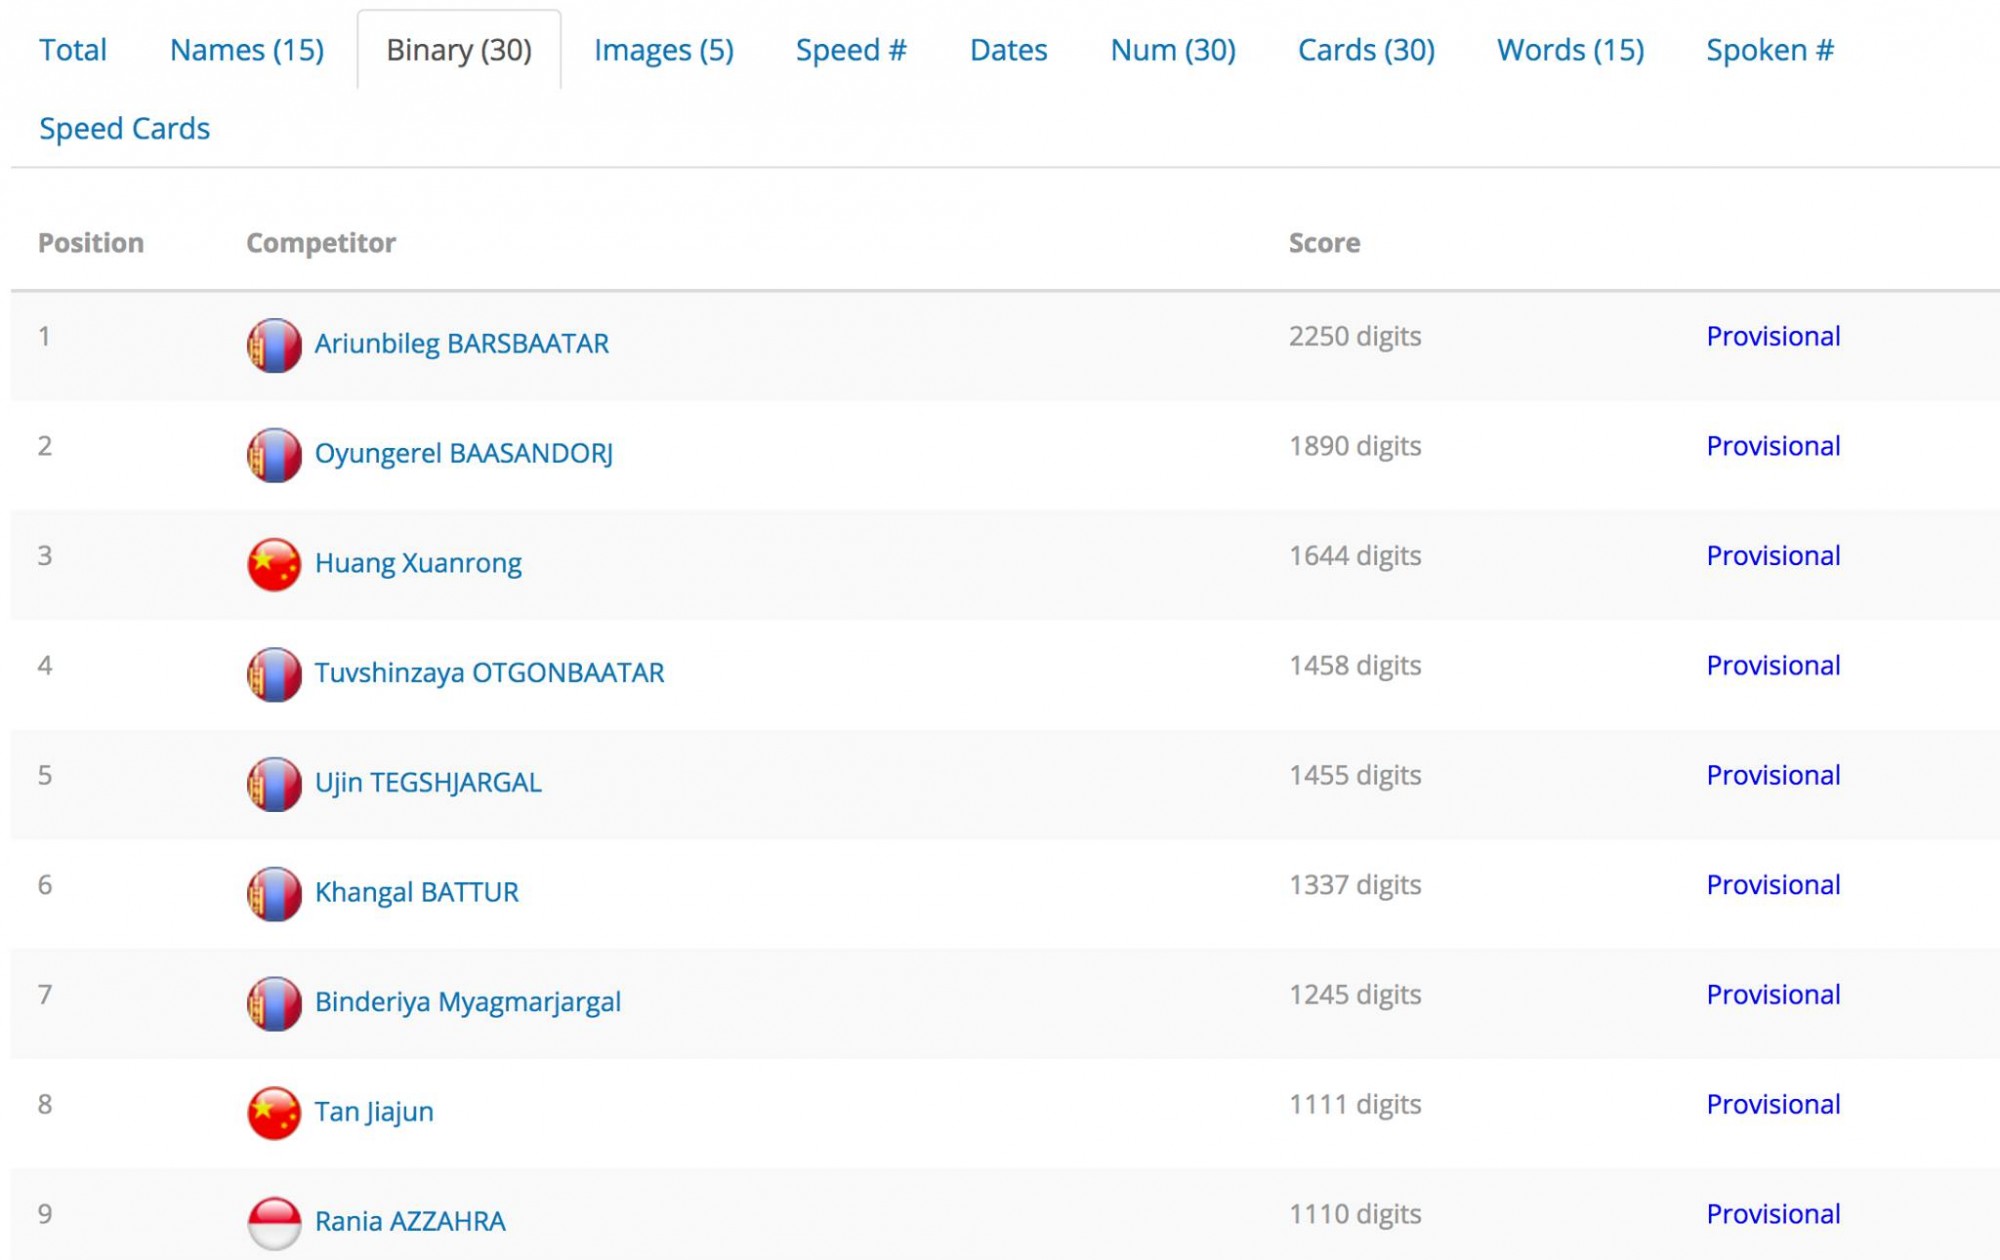Open the Words (15) tab
This screenshot has width=2000, height=1260.
[x=1569, y=50]
